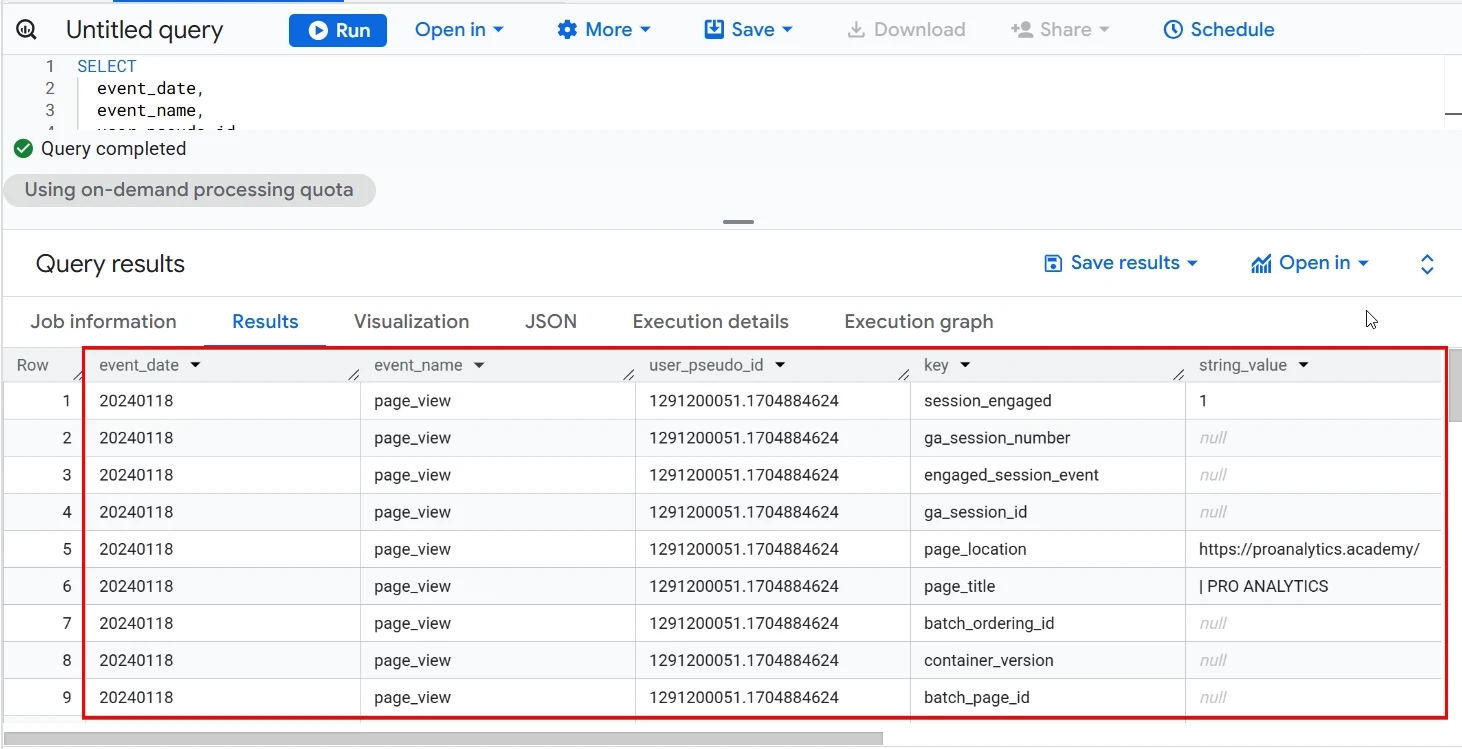Image resolution: width=1462 pixels, height=749 pixels.
Task: Open the Visualization tab
Action: (411, 322)
